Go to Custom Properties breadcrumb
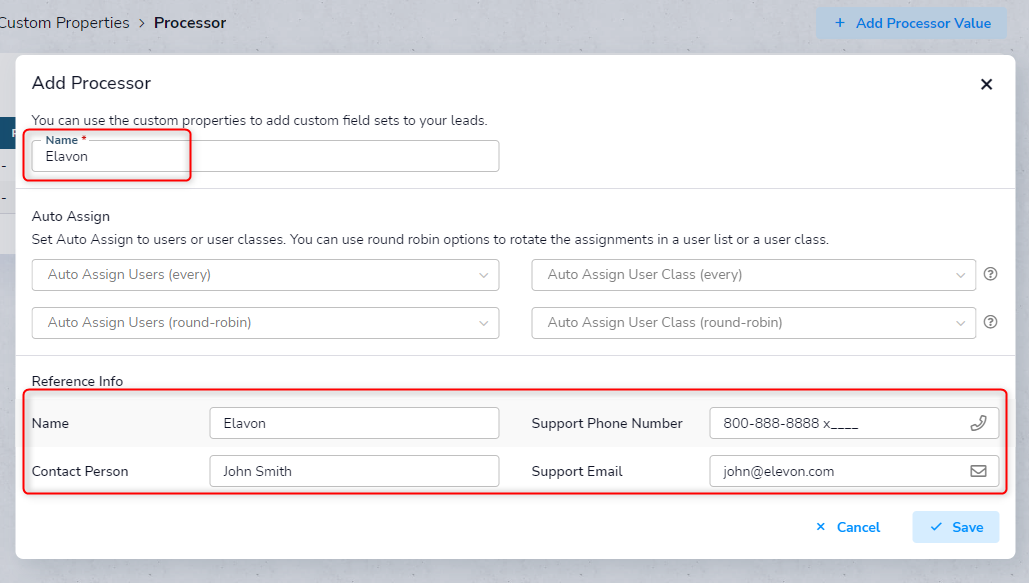 (64, 23)
